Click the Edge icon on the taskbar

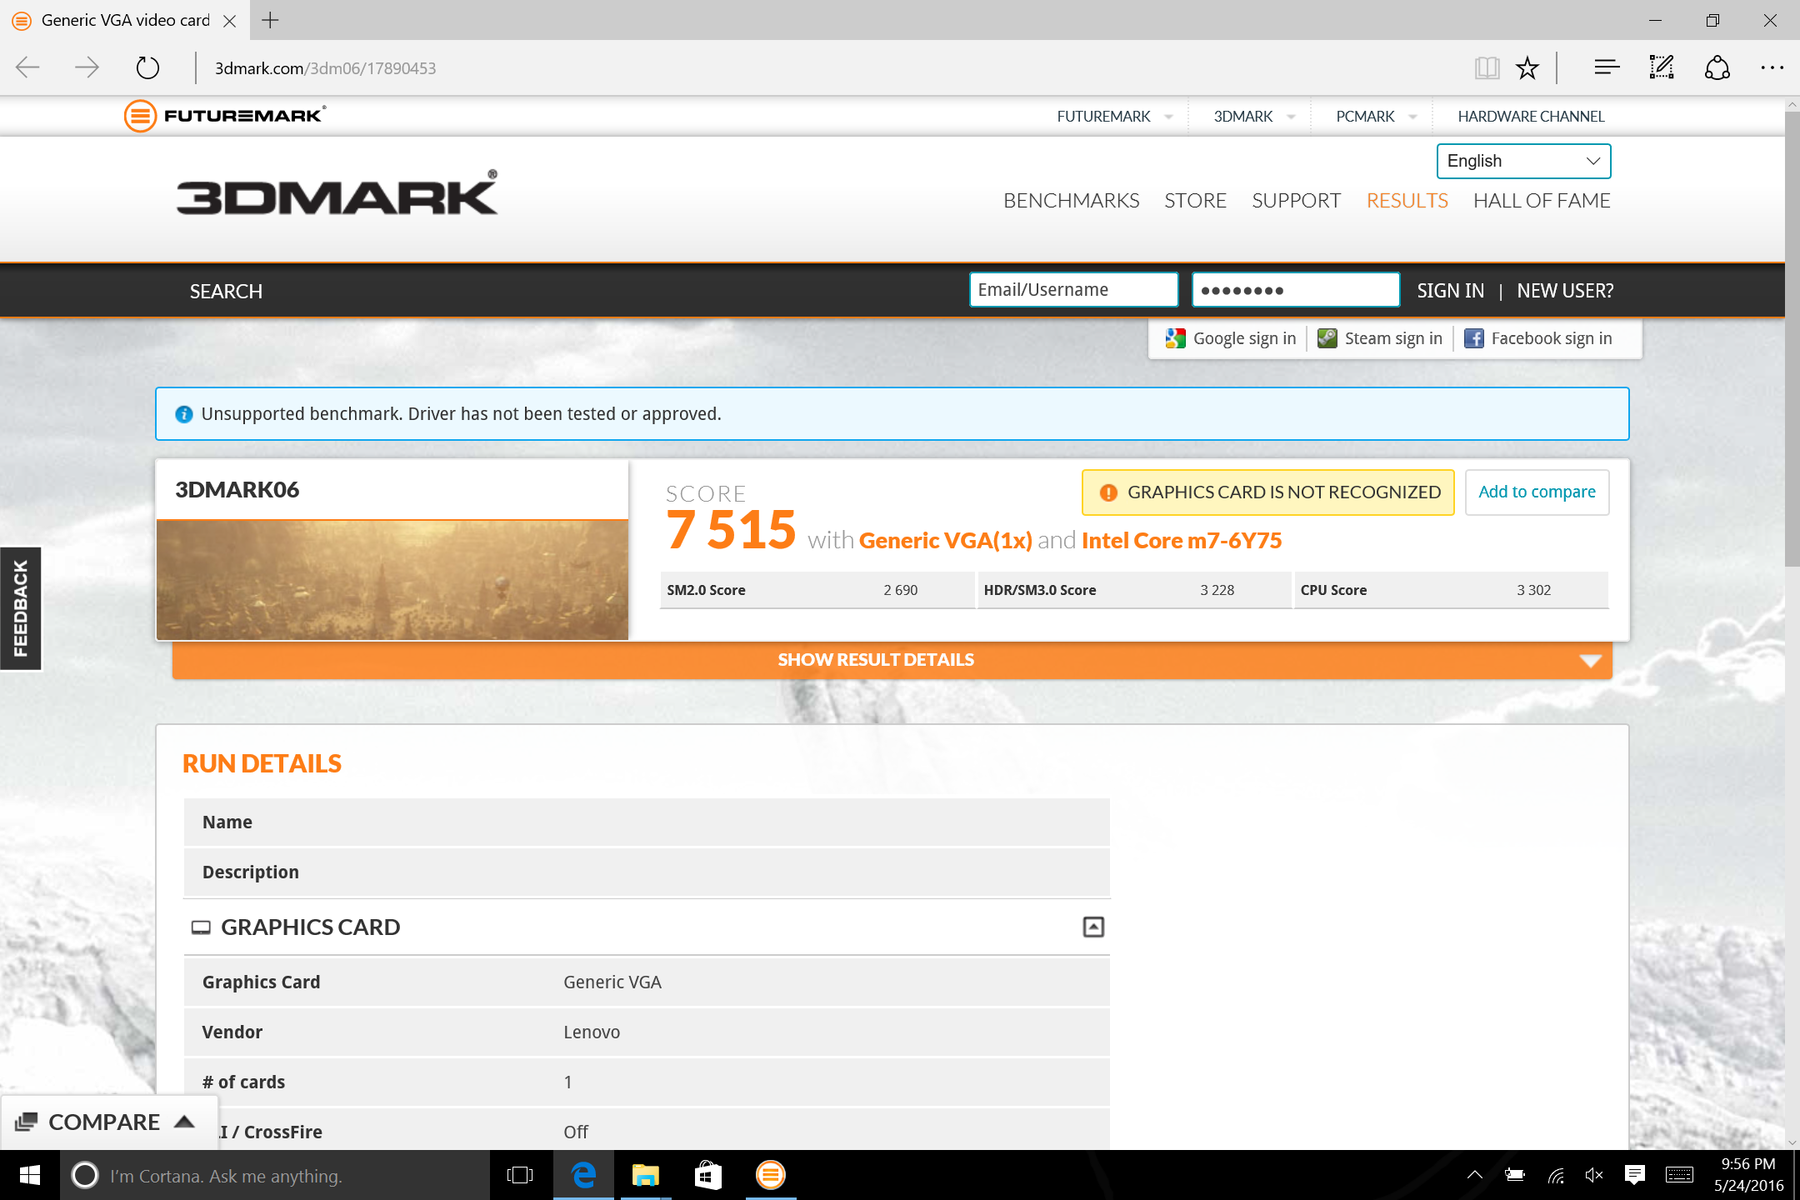tap(583, 1175)
